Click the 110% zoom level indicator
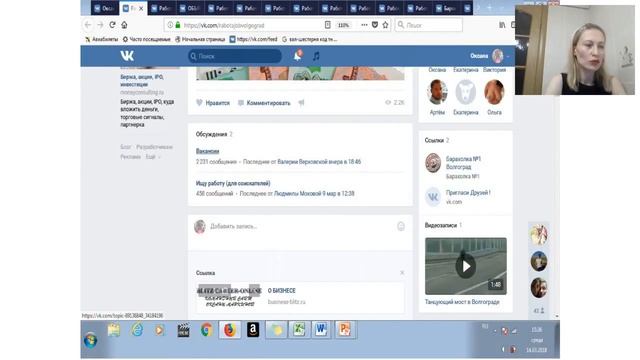This screenshot has height=360, width=640. (343, 25)
